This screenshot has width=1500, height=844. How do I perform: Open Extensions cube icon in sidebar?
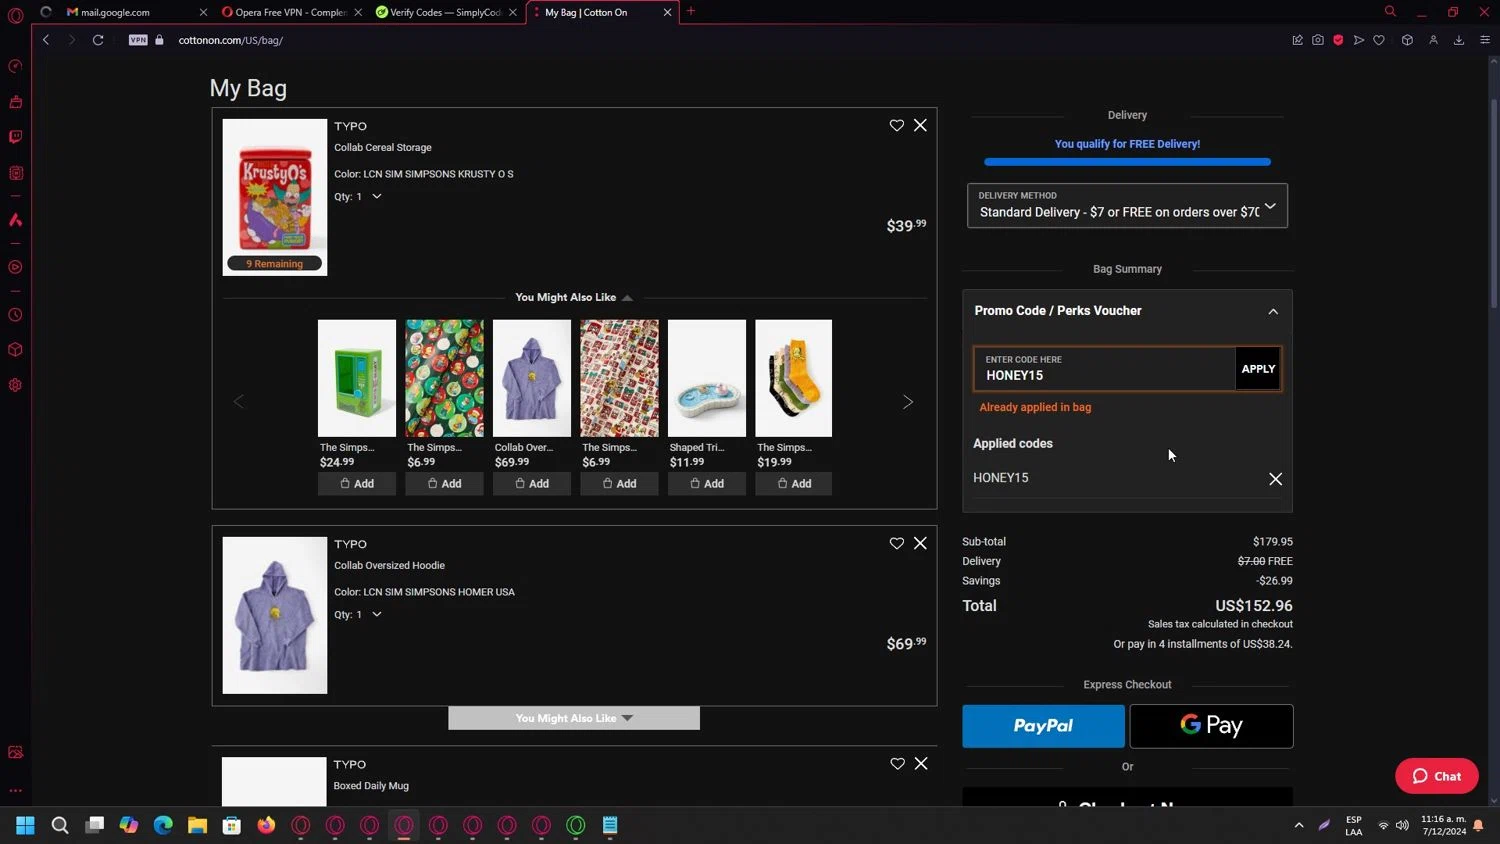(15, 350)
